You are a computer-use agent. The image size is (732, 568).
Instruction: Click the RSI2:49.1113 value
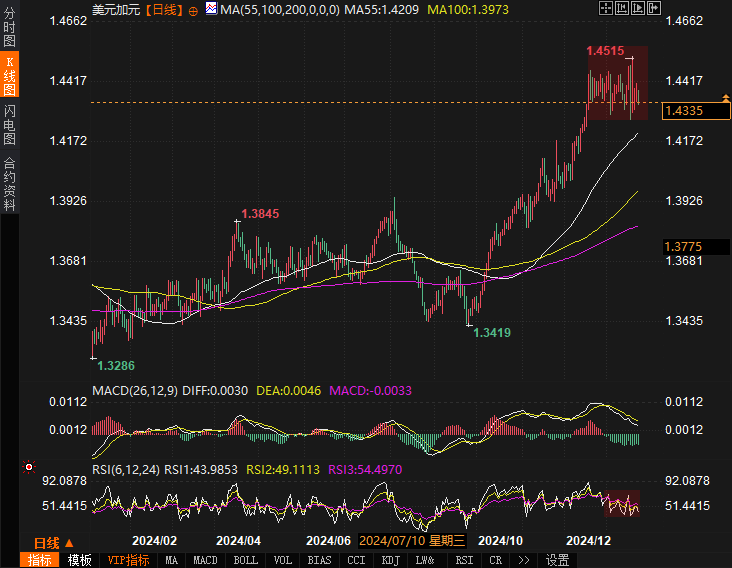tap(283, 470)
